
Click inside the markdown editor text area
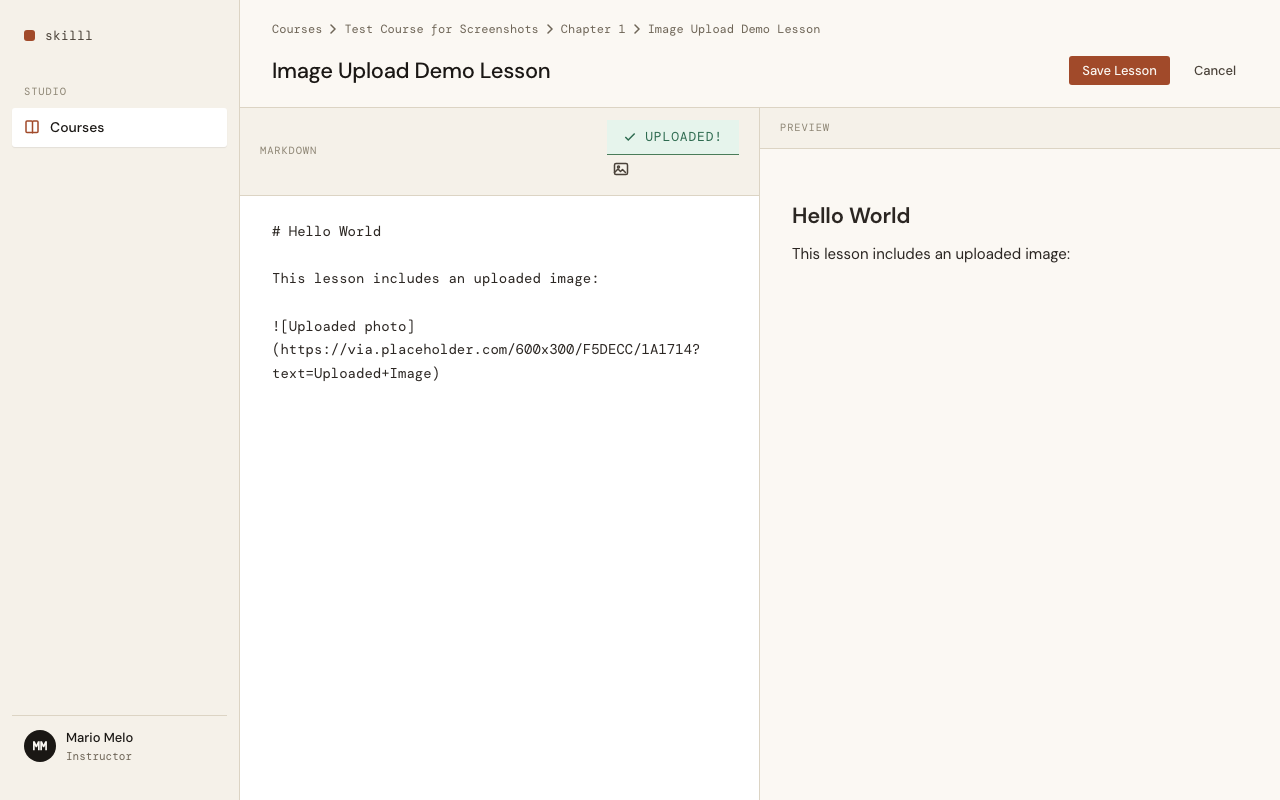coord(499,497)
